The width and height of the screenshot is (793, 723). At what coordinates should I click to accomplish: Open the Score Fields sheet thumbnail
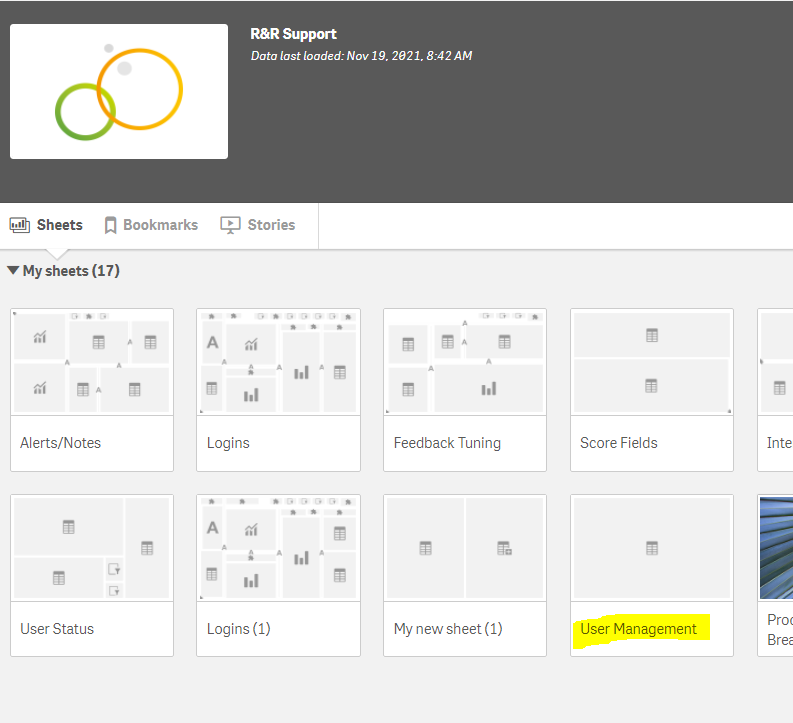pos(652,362)
